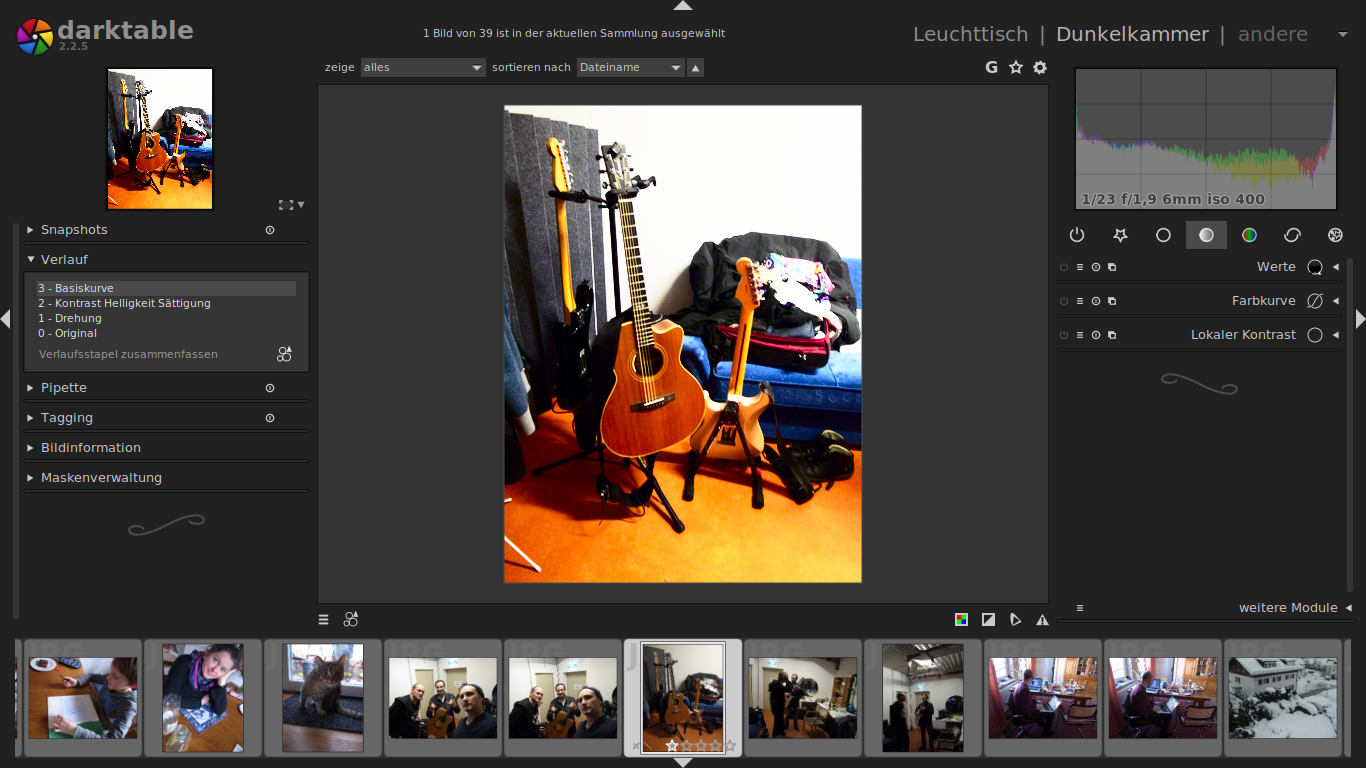Expand the Werte module arrow
The height and width of the screenshot is (768, 1366).
tap(1336, 267)
